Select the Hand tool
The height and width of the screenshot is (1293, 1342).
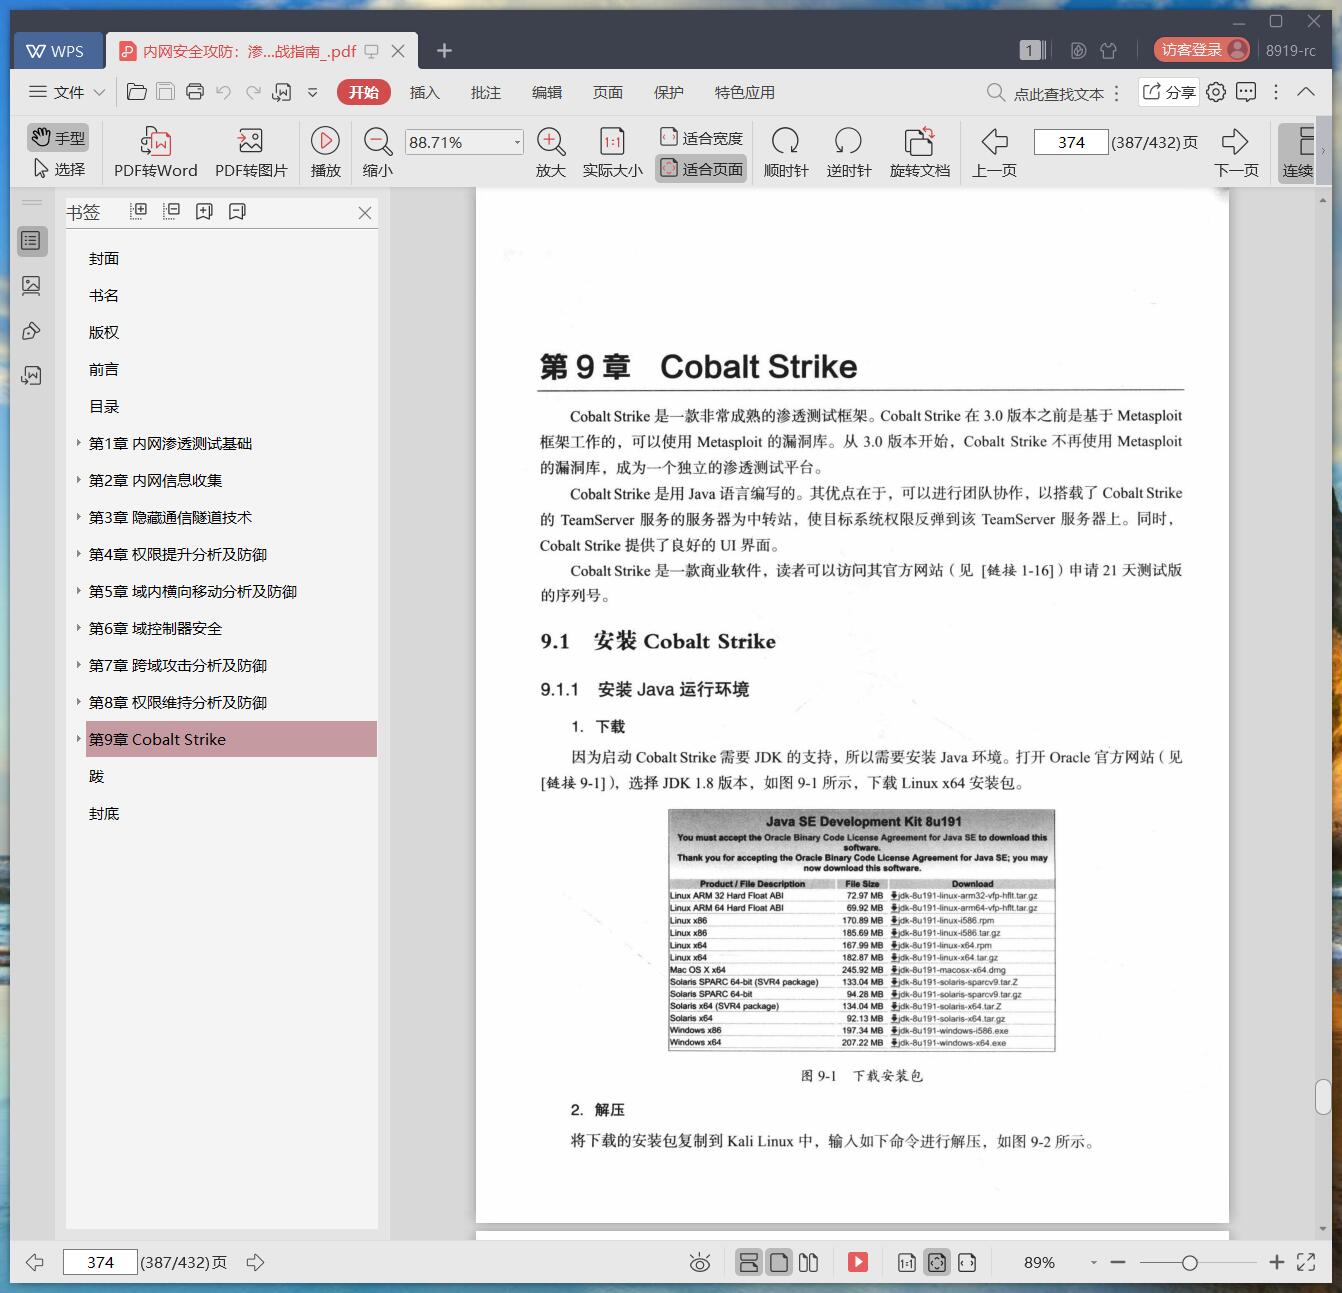coord(57,137)
